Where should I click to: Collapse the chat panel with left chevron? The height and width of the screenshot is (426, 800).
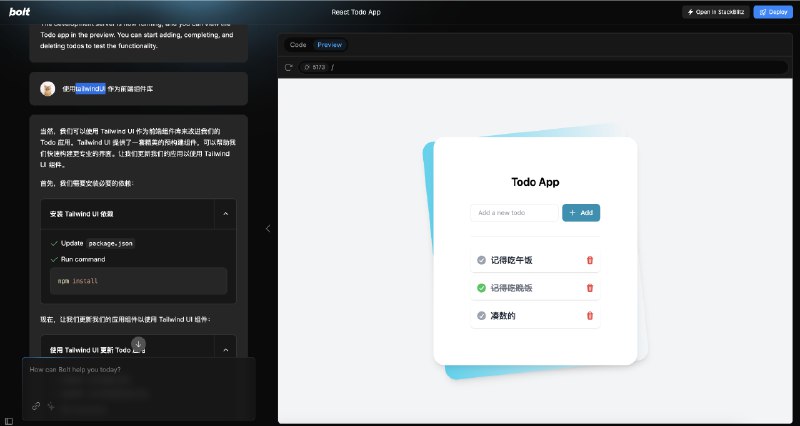(x=268, y=229)
